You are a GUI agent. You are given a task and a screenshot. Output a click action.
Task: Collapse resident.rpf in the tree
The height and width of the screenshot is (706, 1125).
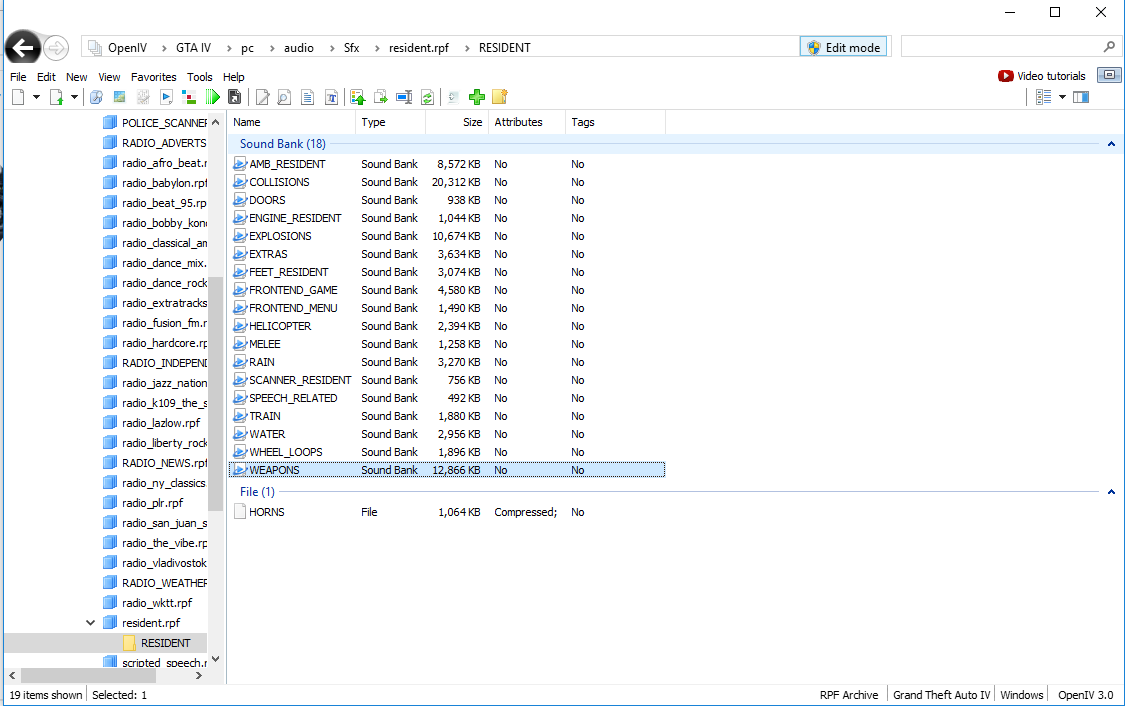[x=93, y=623]
